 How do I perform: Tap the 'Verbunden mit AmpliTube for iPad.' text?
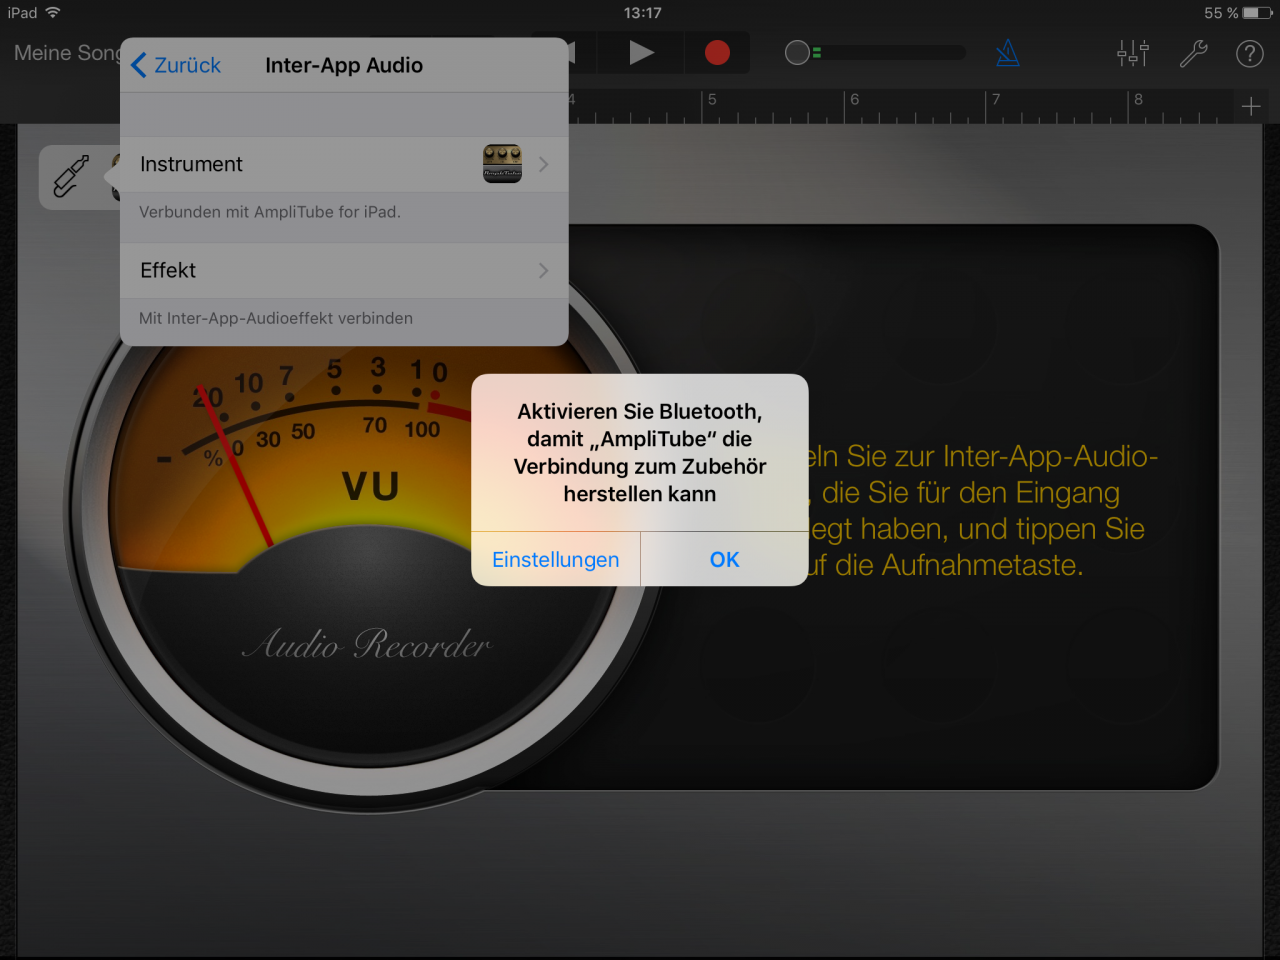(x=270, y=212)
